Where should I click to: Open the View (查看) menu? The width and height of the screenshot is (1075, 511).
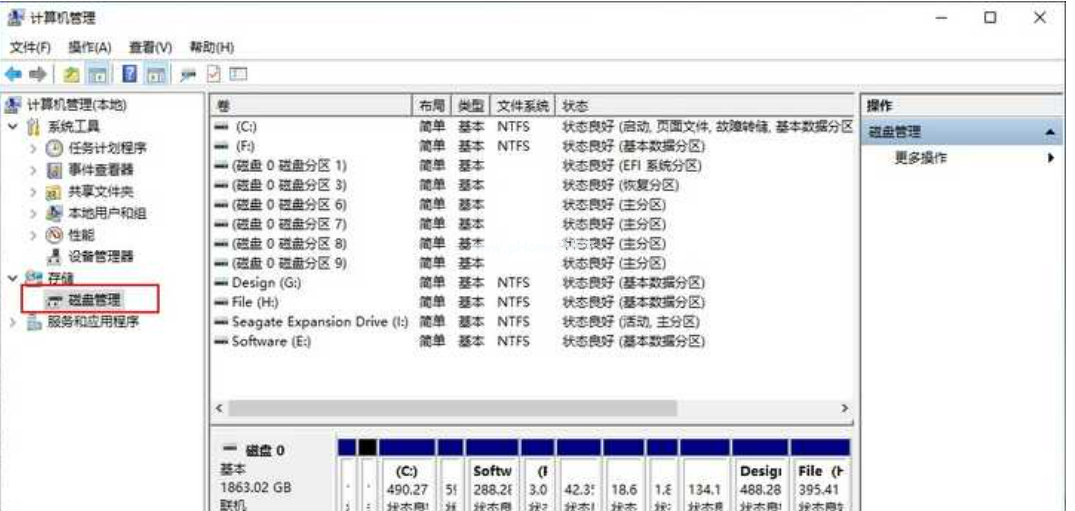pos(150,47)
